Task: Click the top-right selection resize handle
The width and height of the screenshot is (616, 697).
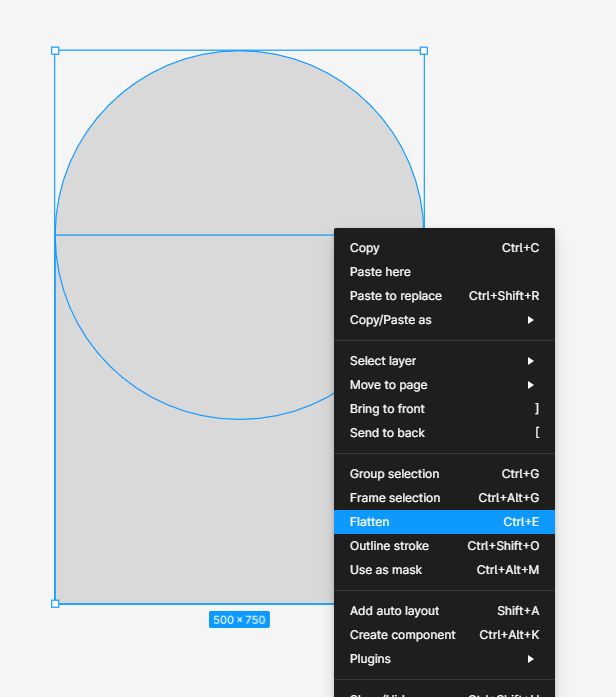Action: [x=424, y=51]
